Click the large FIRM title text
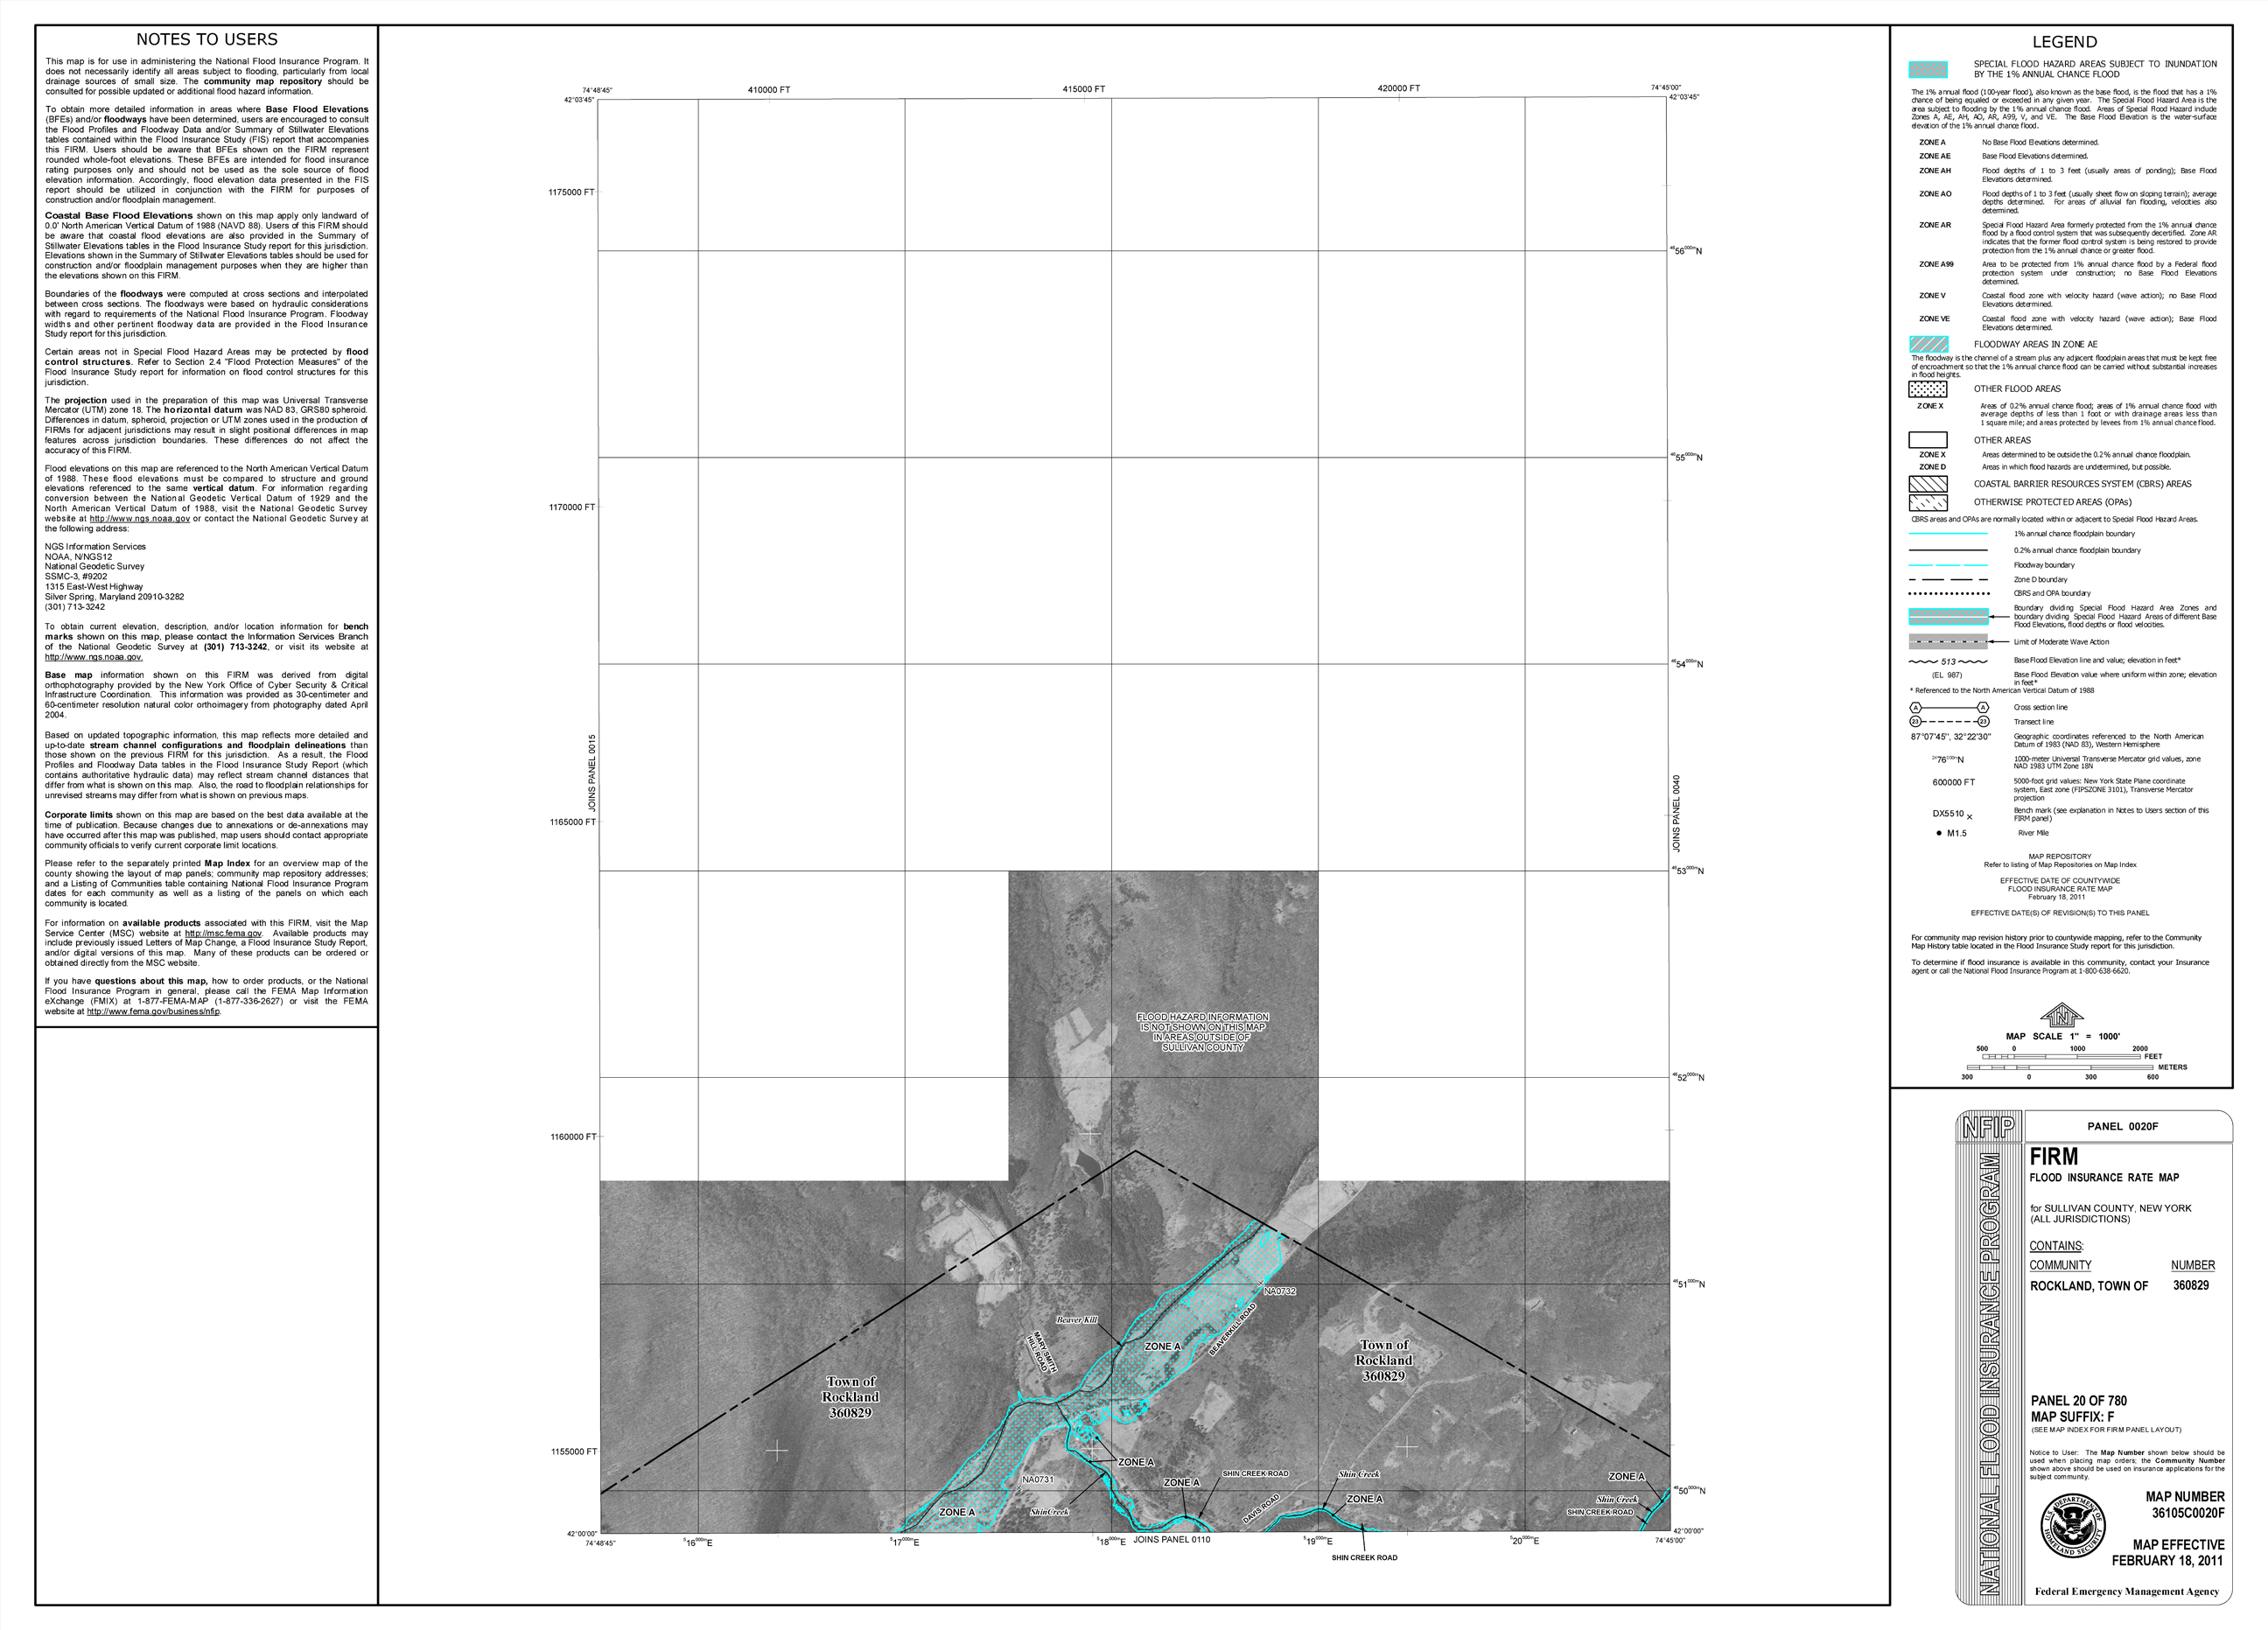The image size is (2268, 1630). click(x=2054, y=1157)
